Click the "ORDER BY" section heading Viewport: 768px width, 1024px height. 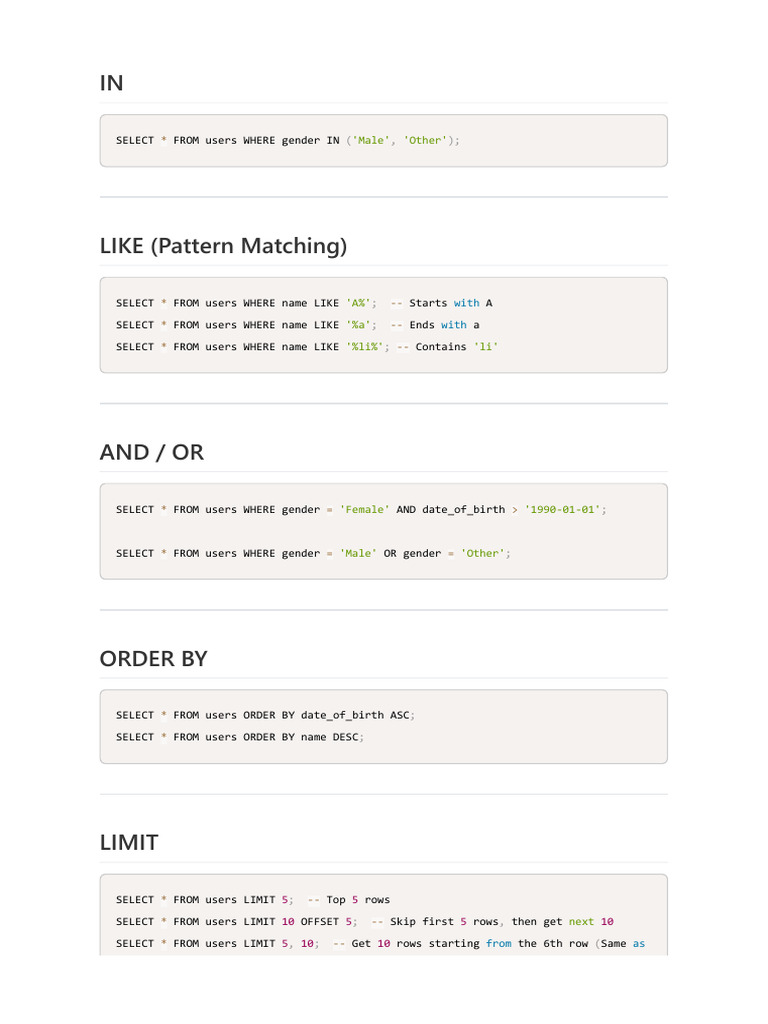tap(153, 658)
